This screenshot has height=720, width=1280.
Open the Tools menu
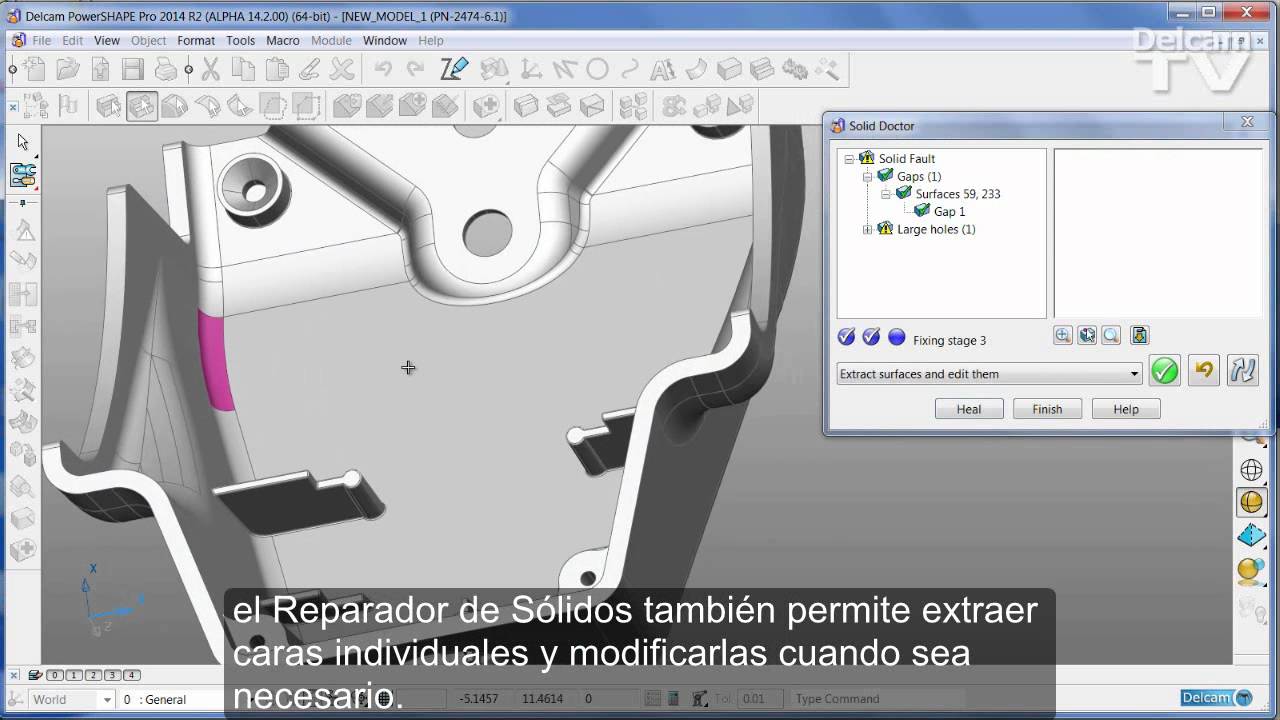[240, 41]
